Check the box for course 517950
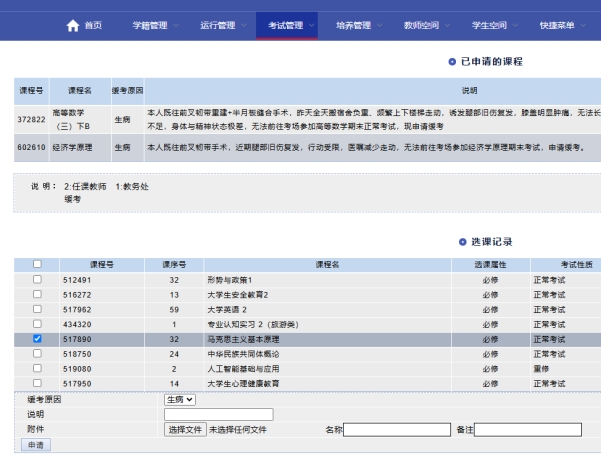The width and height of the screenshot is (601, 458). tap(37, 383)
